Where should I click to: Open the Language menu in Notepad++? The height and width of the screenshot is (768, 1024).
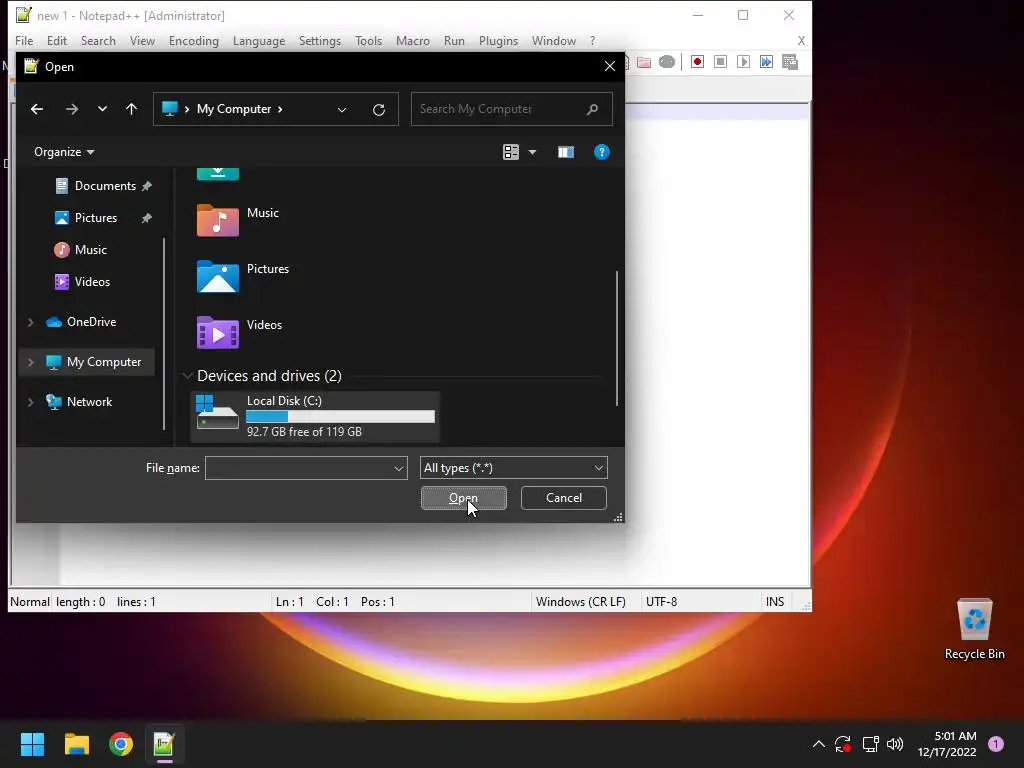tap(259, 40)
